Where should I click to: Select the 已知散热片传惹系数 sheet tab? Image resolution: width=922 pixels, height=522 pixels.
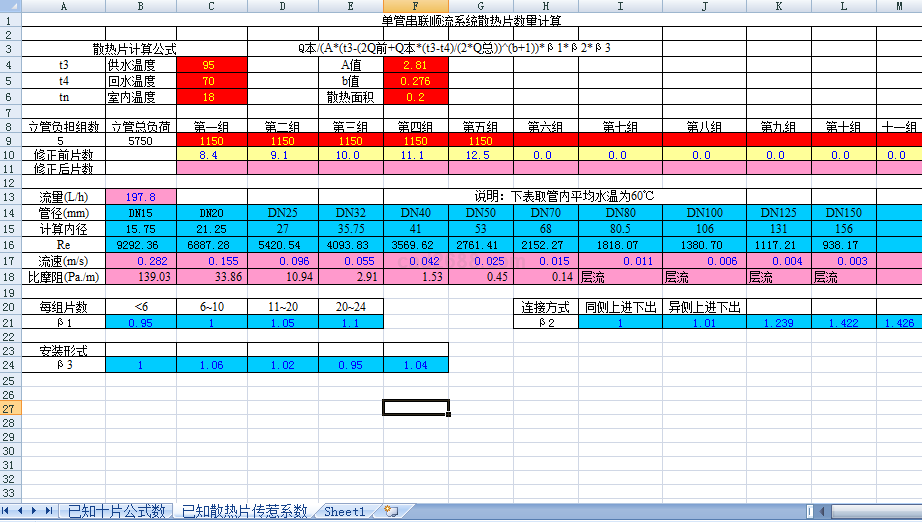click(244, 511)
